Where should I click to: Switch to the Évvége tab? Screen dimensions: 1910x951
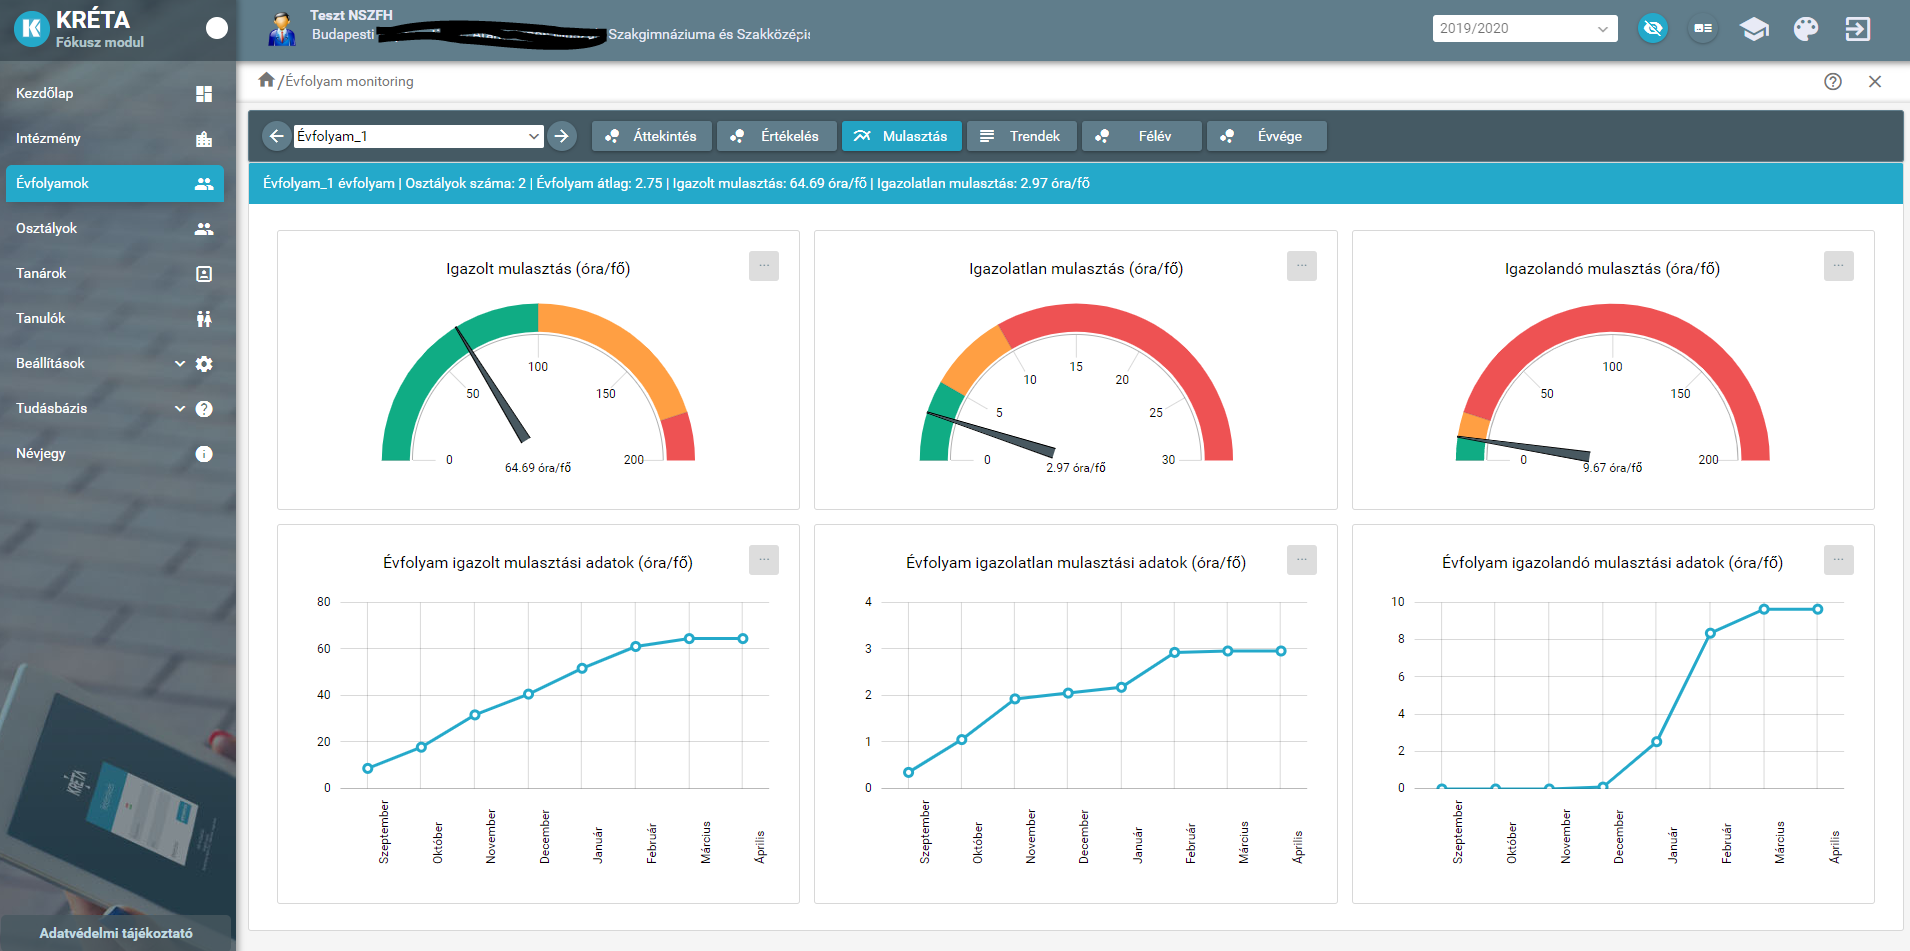1267,136
